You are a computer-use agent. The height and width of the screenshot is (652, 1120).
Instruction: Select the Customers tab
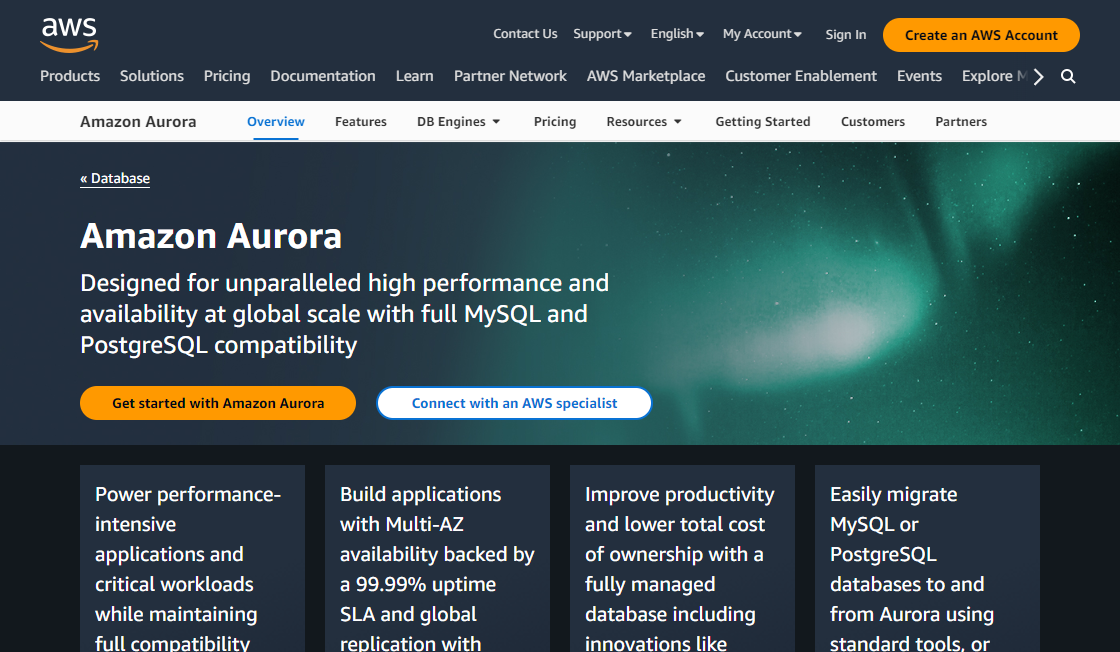click(x=873, y=121)
